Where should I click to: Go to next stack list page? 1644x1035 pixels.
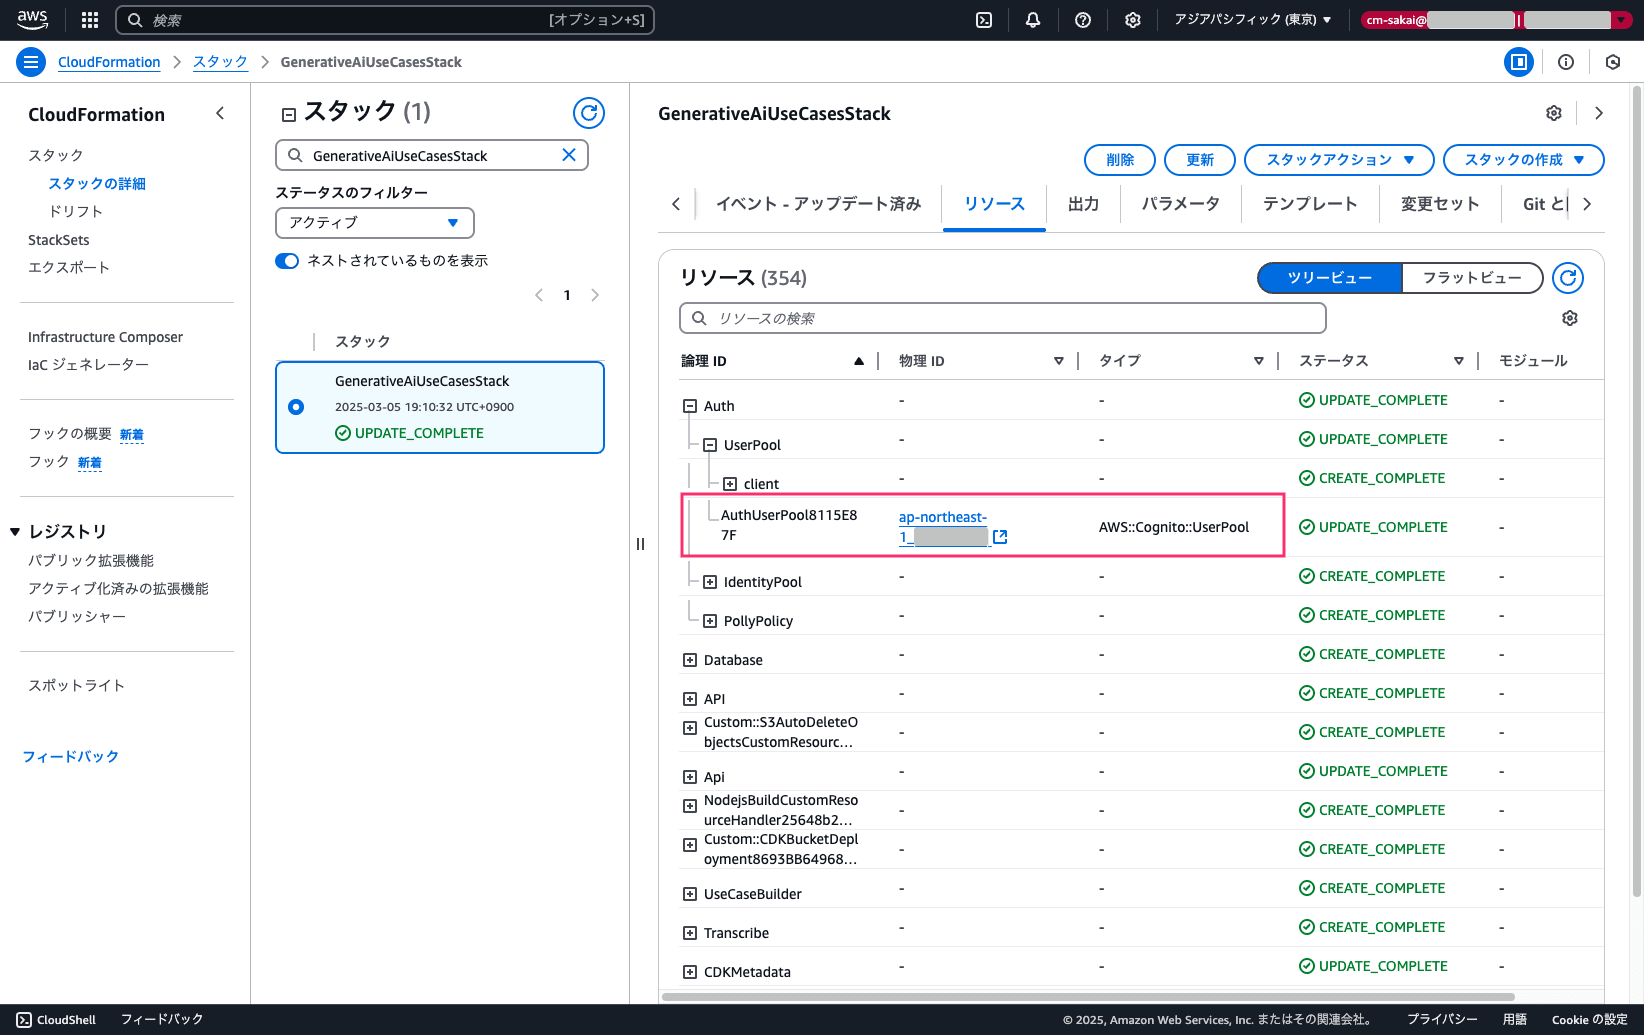pyautogui.click(x=595, y=295)
